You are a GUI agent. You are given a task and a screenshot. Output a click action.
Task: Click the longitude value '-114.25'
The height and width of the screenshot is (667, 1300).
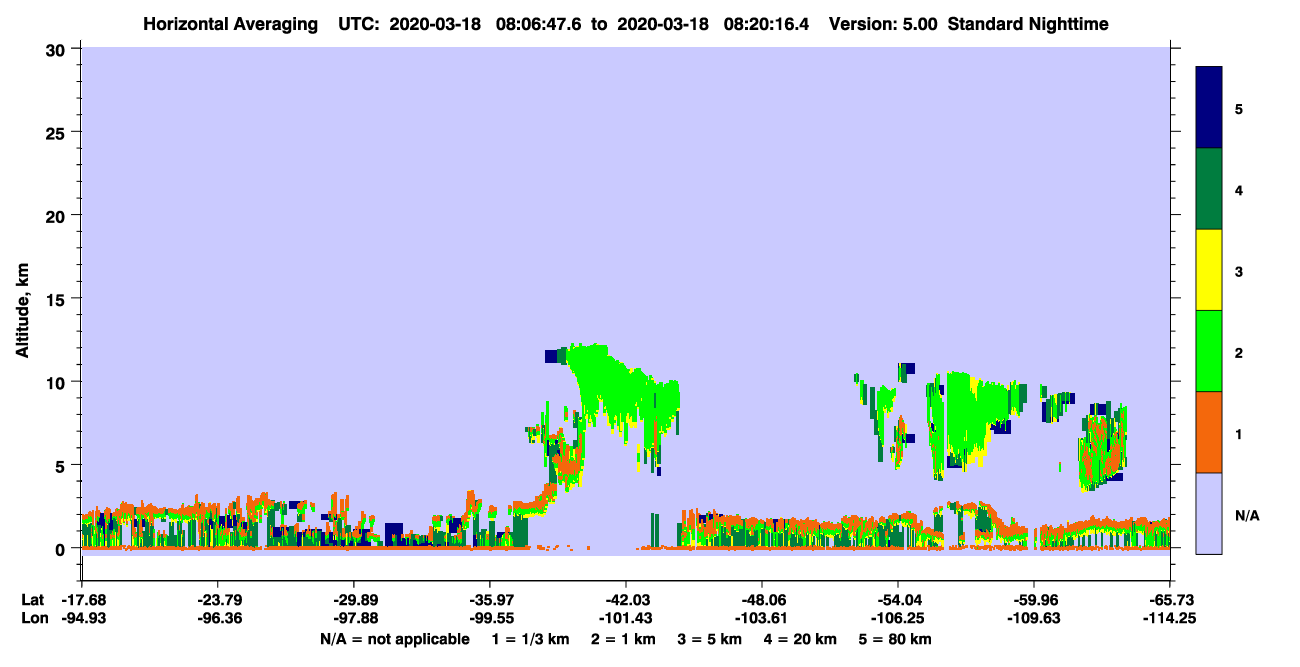1170,618
